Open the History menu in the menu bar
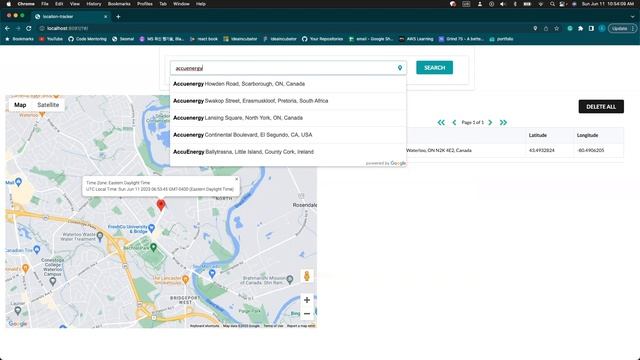640x360 pixels. tap(93, 4)
